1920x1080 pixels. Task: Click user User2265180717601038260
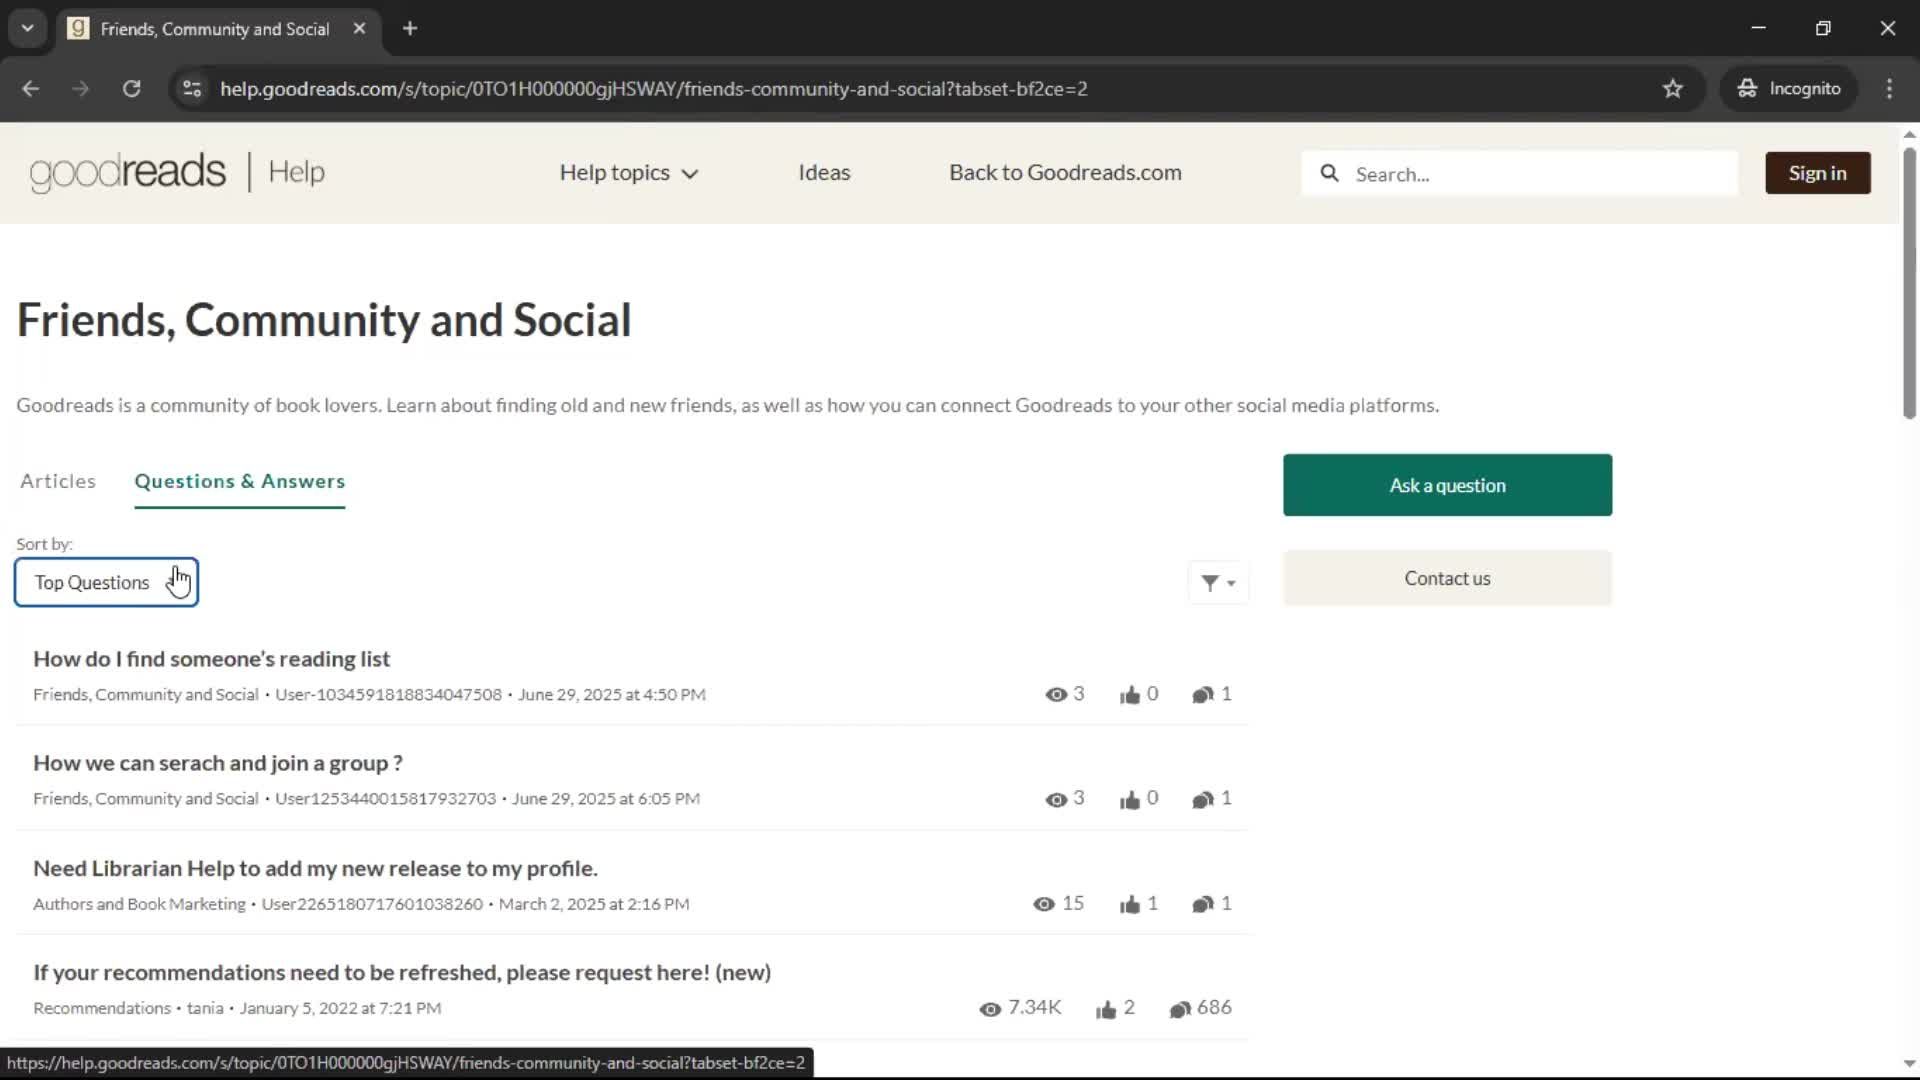click(x=372, y=904)
